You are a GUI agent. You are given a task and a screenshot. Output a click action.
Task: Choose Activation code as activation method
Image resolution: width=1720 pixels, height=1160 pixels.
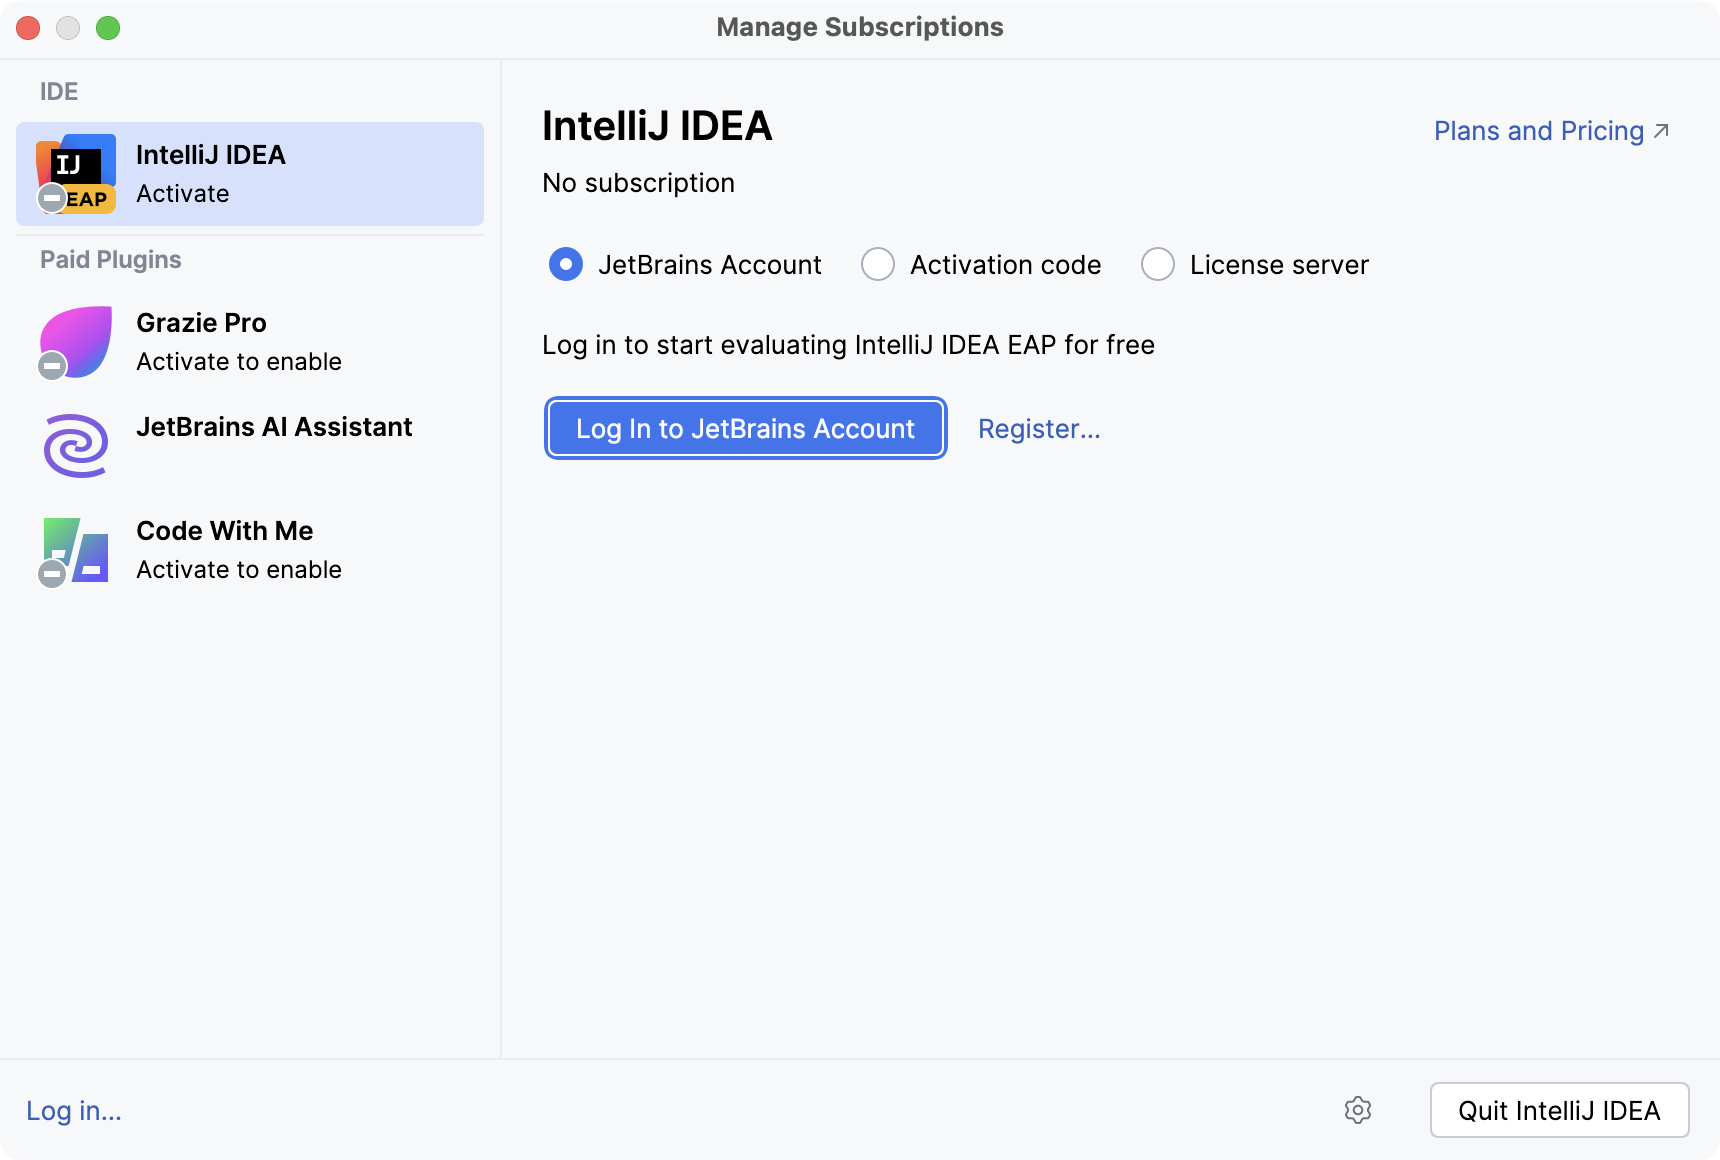(877, 264)
